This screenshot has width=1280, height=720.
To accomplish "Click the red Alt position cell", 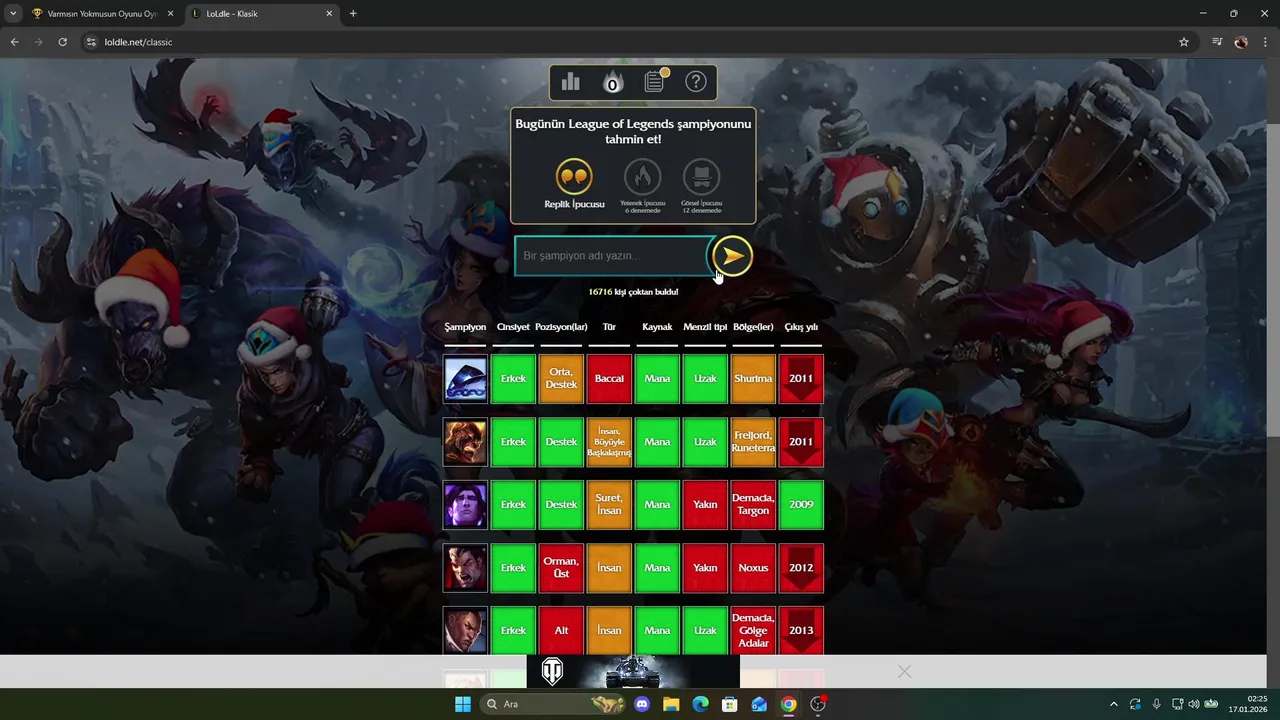I will (561, 631).
